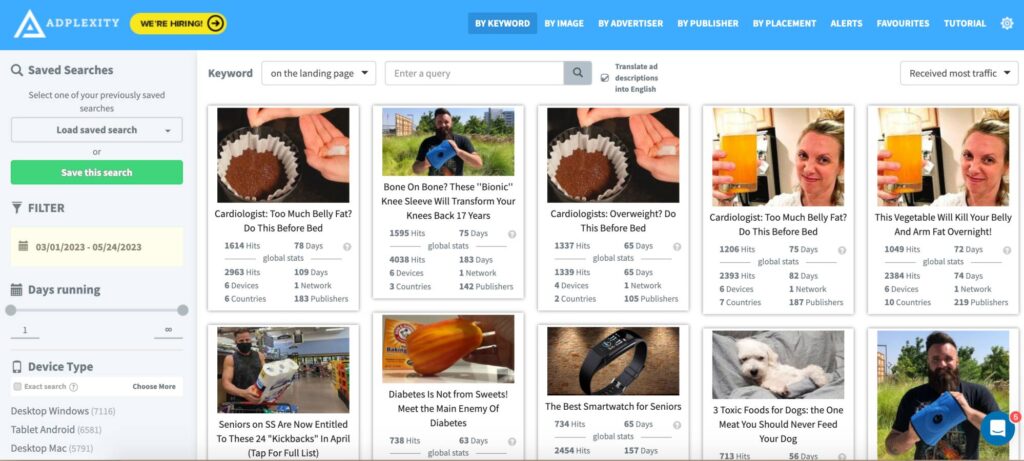Open Diabetes baking soda ad thumbnail
Image resolution: width=1024 pixels, height=461 pixels.
point(448,349)
